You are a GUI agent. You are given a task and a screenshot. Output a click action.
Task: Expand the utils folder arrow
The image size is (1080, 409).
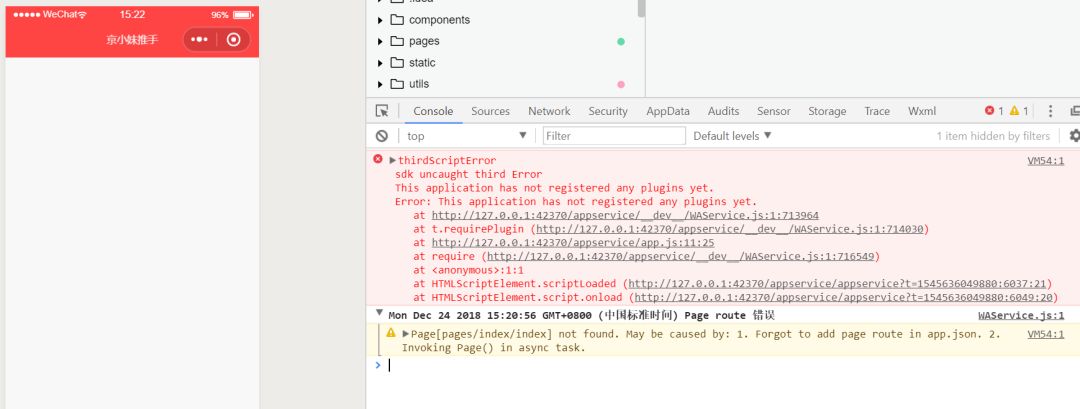coord(380,84)
